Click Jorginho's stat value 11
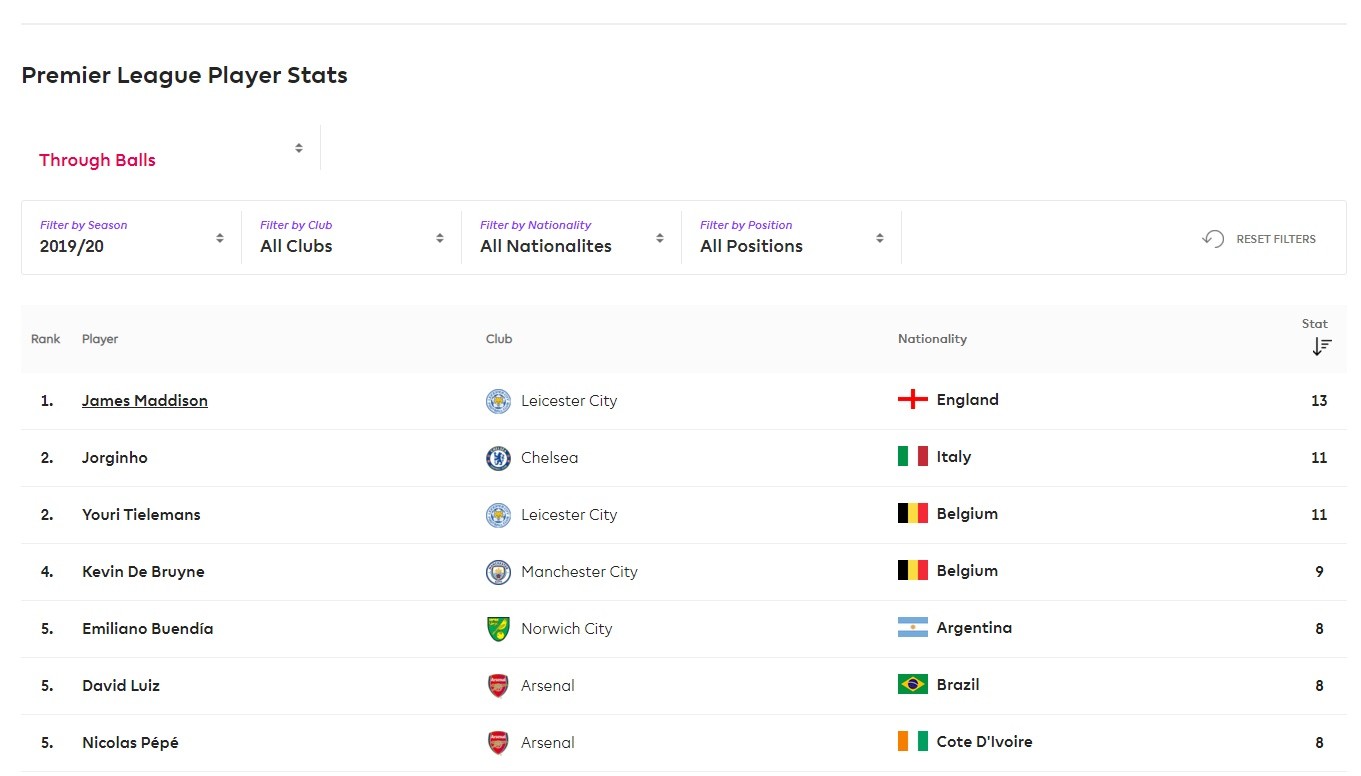Screen dimensions: 1361x776 coord(1319,458)
